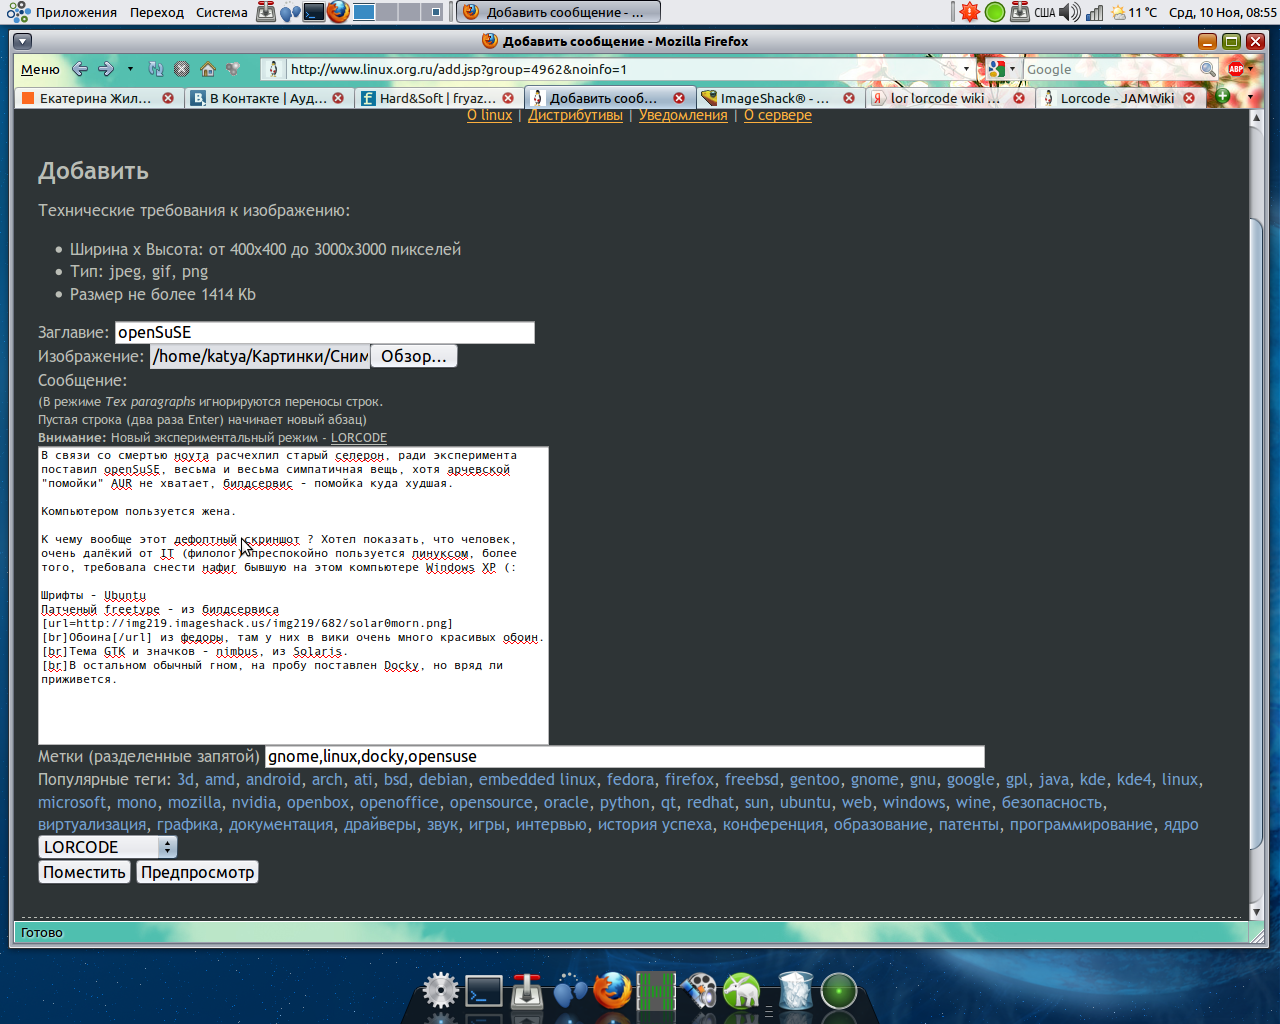Open the film-reel media player in the dock

(699, 991)
